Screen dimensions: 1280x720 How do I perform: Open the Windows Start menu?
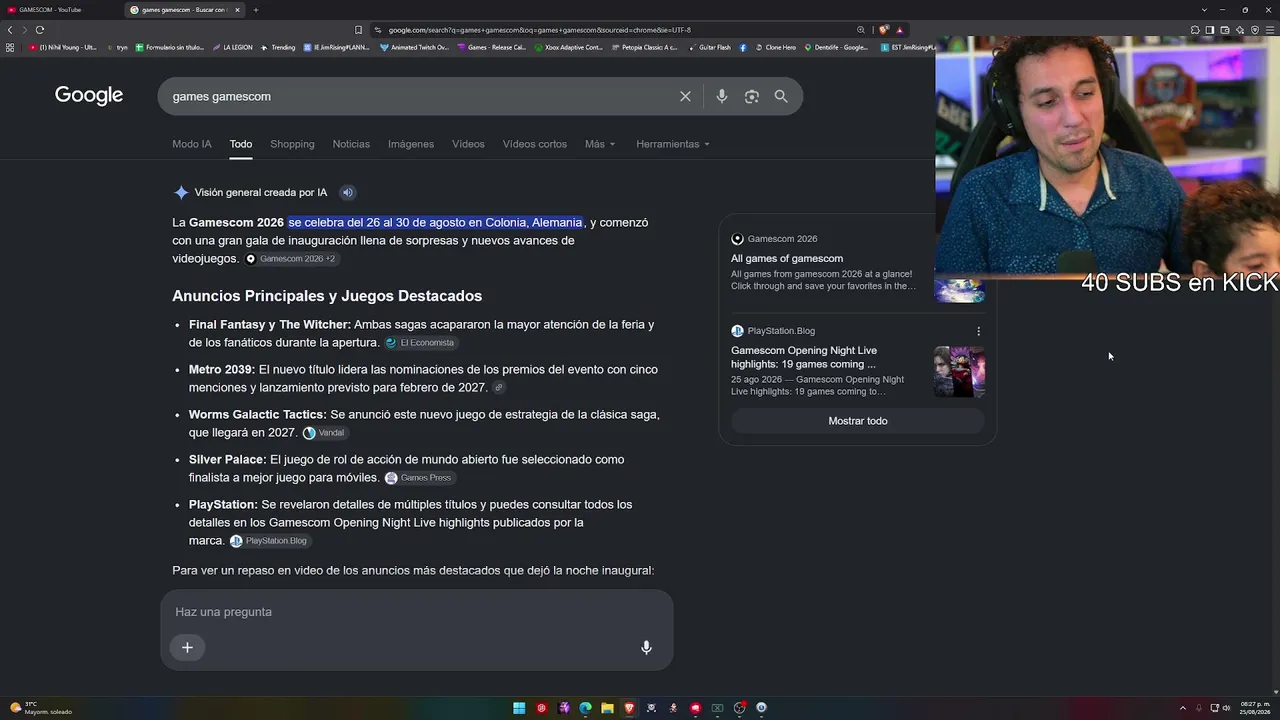pos(519,708)
